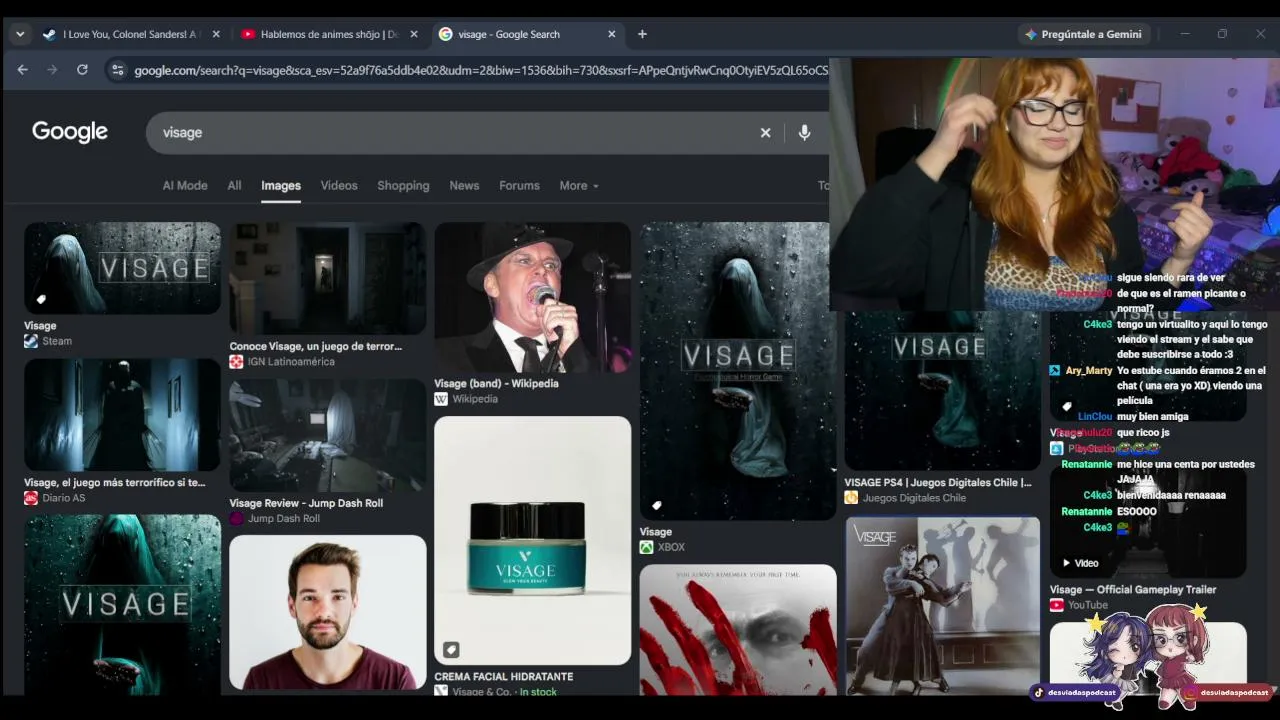Open the dancing couple Visage album image
Viewport: 1280px width, 720px height.
[x=943, y=605]
